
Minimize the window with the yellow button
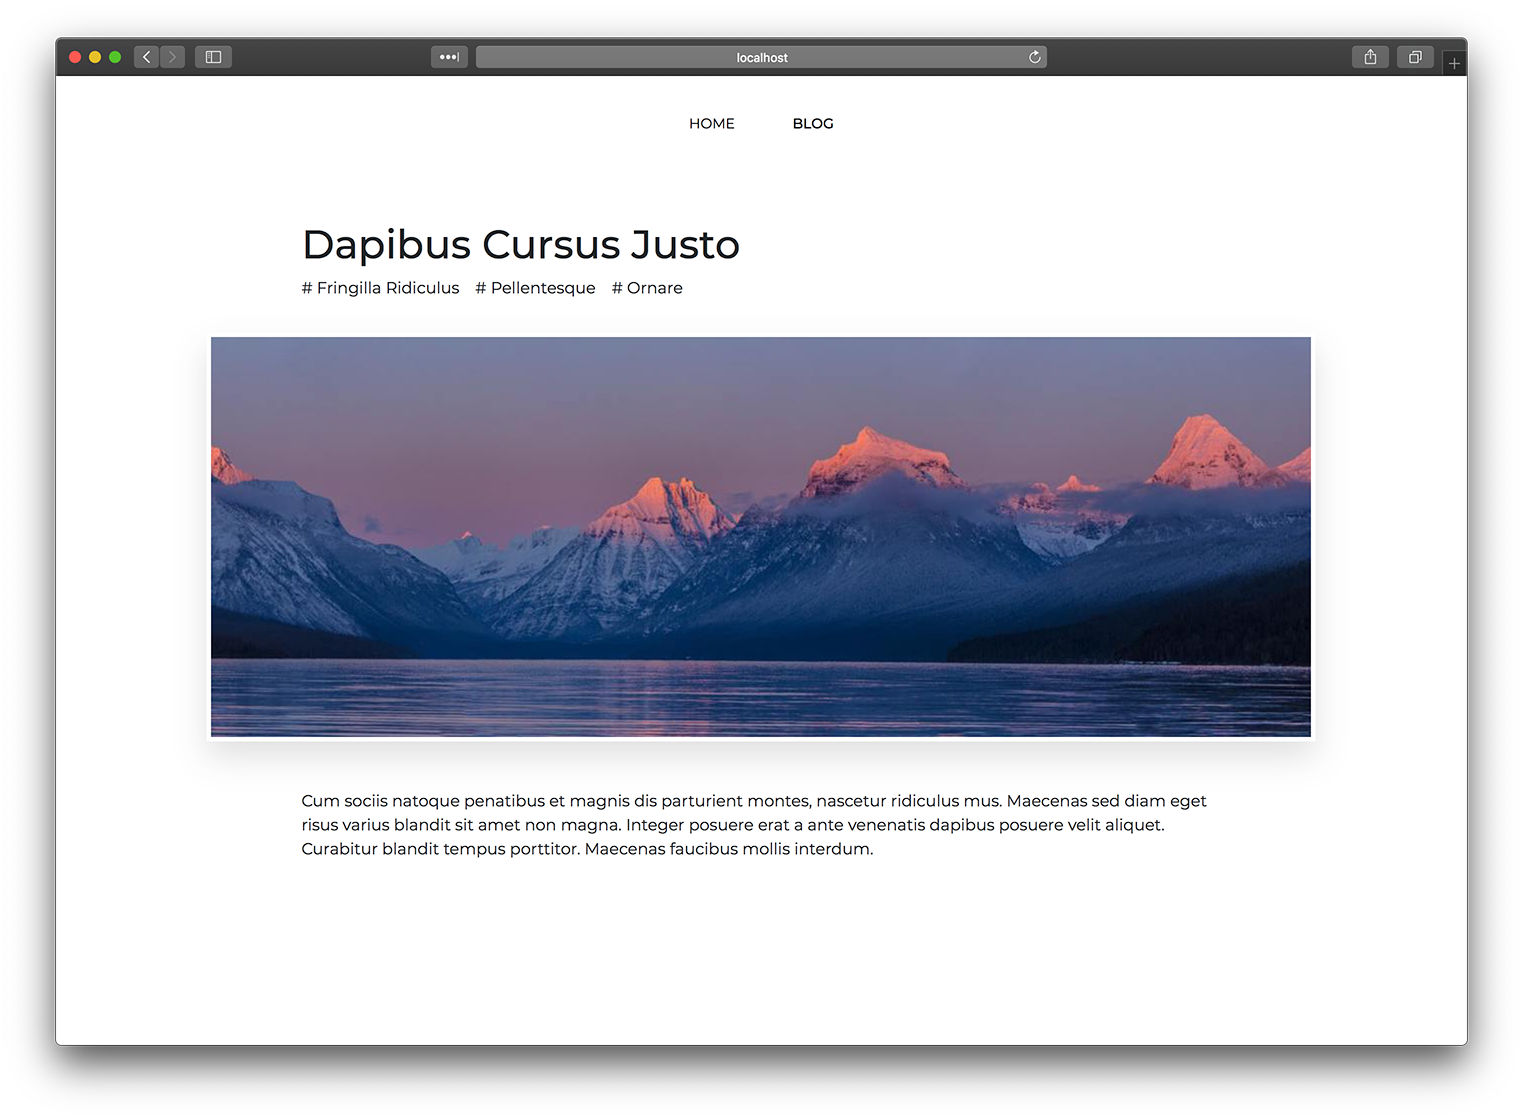[x=95, y=57]
